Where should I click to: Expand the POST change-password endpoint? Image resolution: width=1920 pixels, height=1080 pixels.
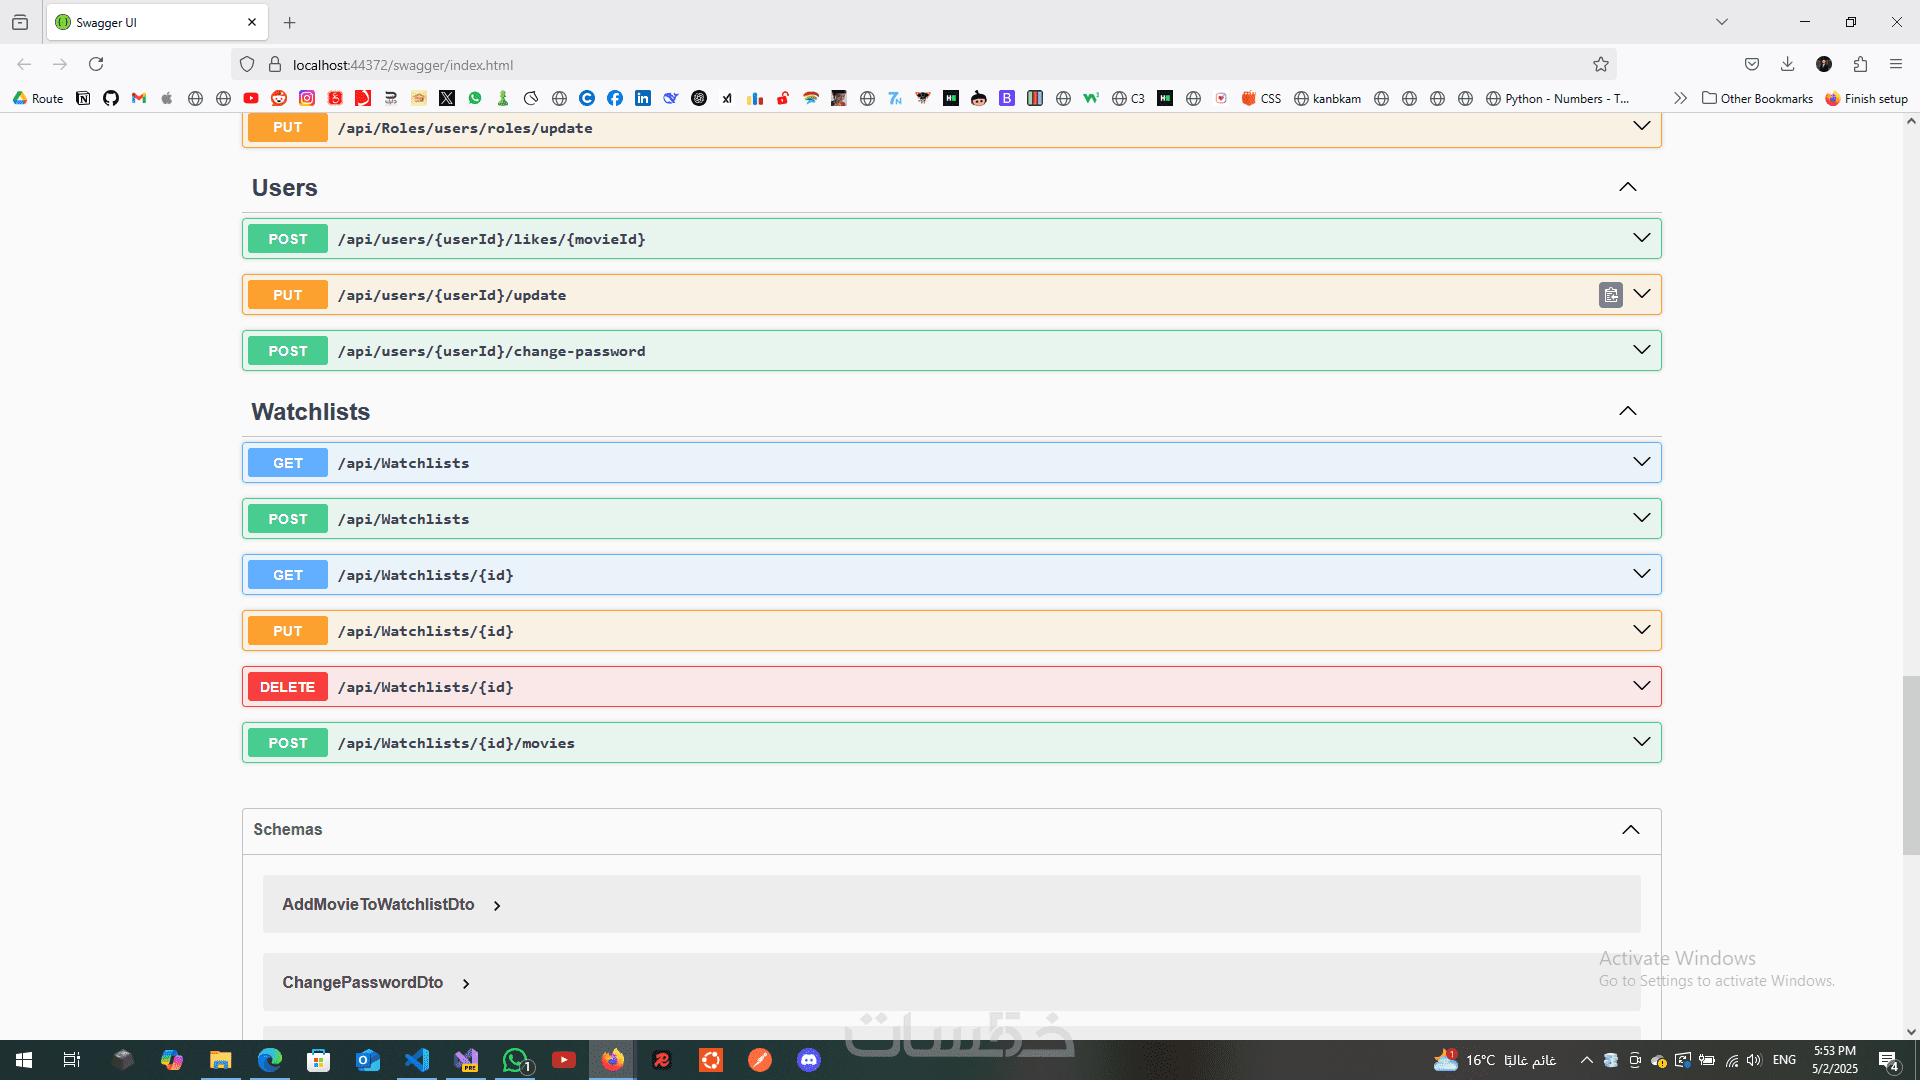tap(950, 351)
